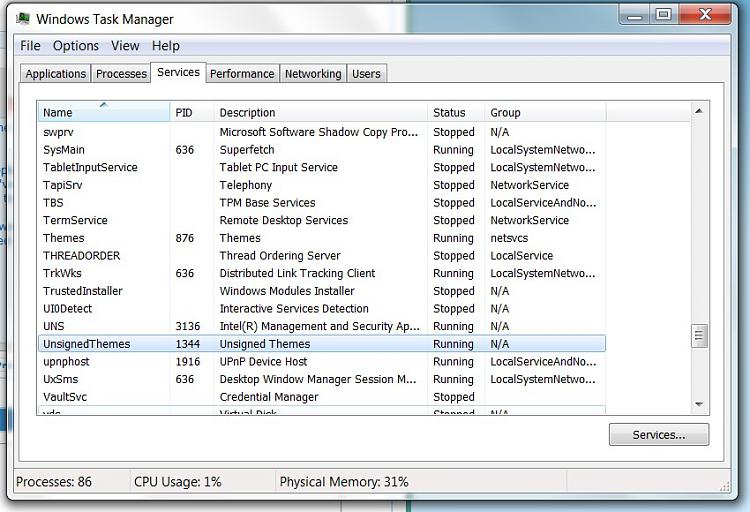Sort by the Group column header
Viewport: 750px width, 512px height.
[545, 112]
